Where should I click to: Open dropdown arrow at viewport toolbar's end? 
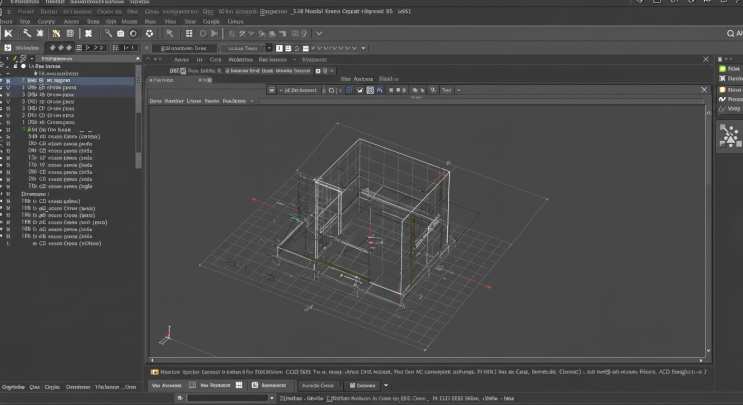458,90
